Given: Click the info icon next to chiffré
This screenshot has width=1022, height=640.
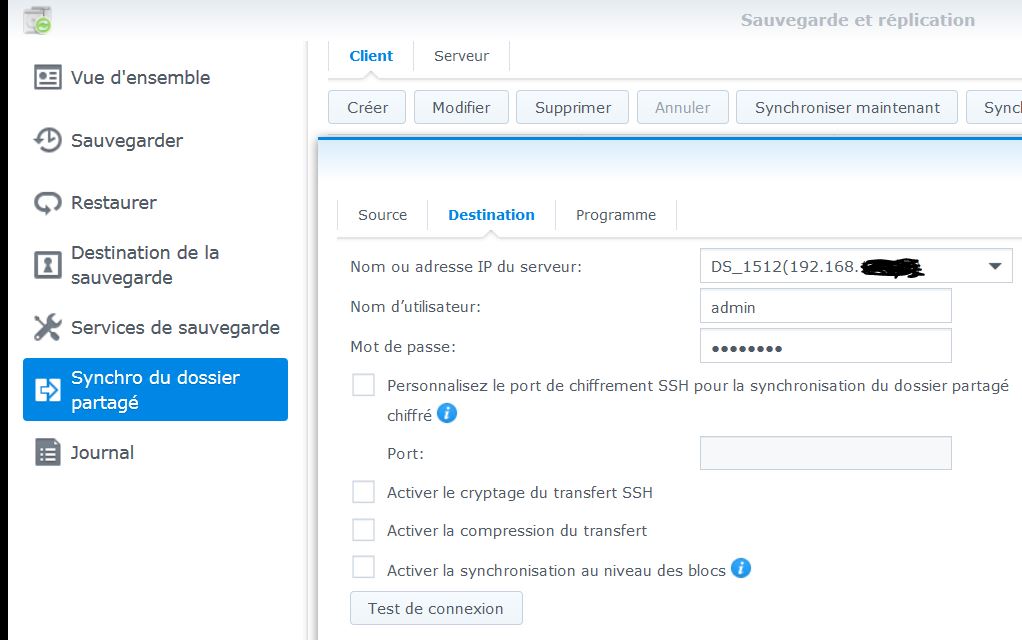Looking at the screenshot, I should coord(446,413).
